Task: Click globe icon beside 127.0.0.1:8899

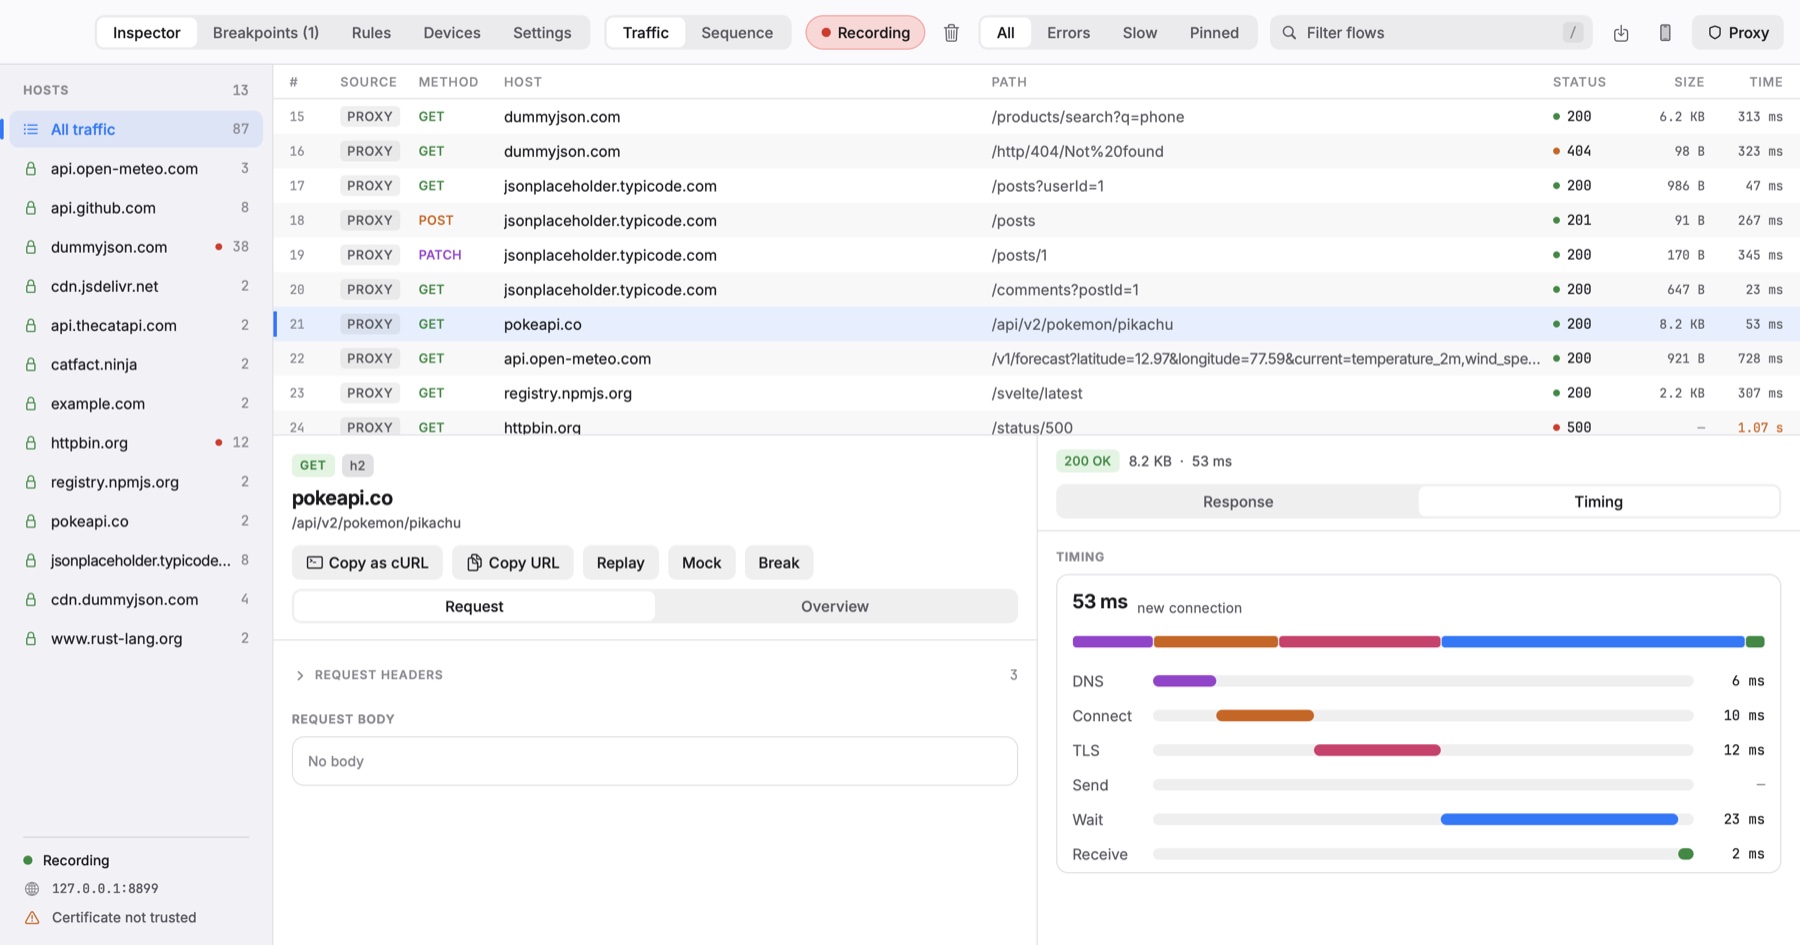Action: click(32, 888)
